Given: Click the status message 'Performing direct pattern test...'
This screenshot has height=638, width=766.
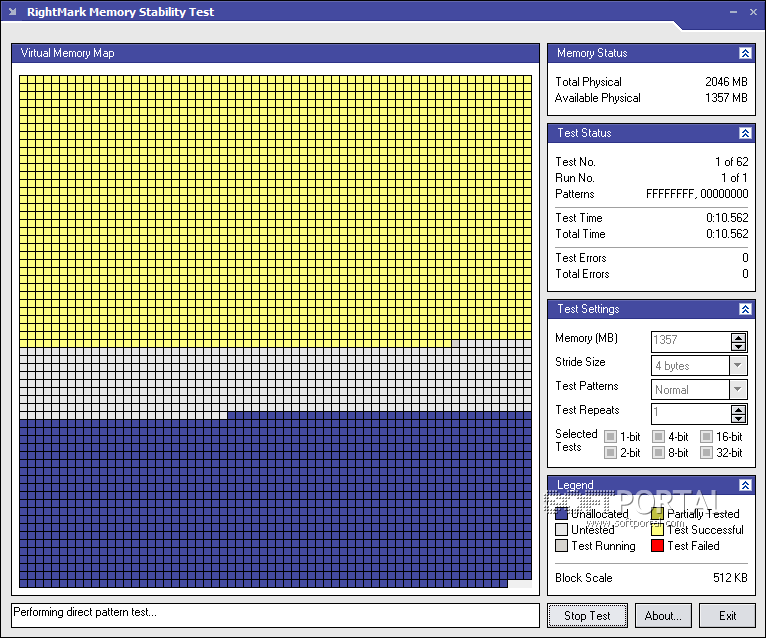Looking at the screenshot, I should tap(85, 612).
